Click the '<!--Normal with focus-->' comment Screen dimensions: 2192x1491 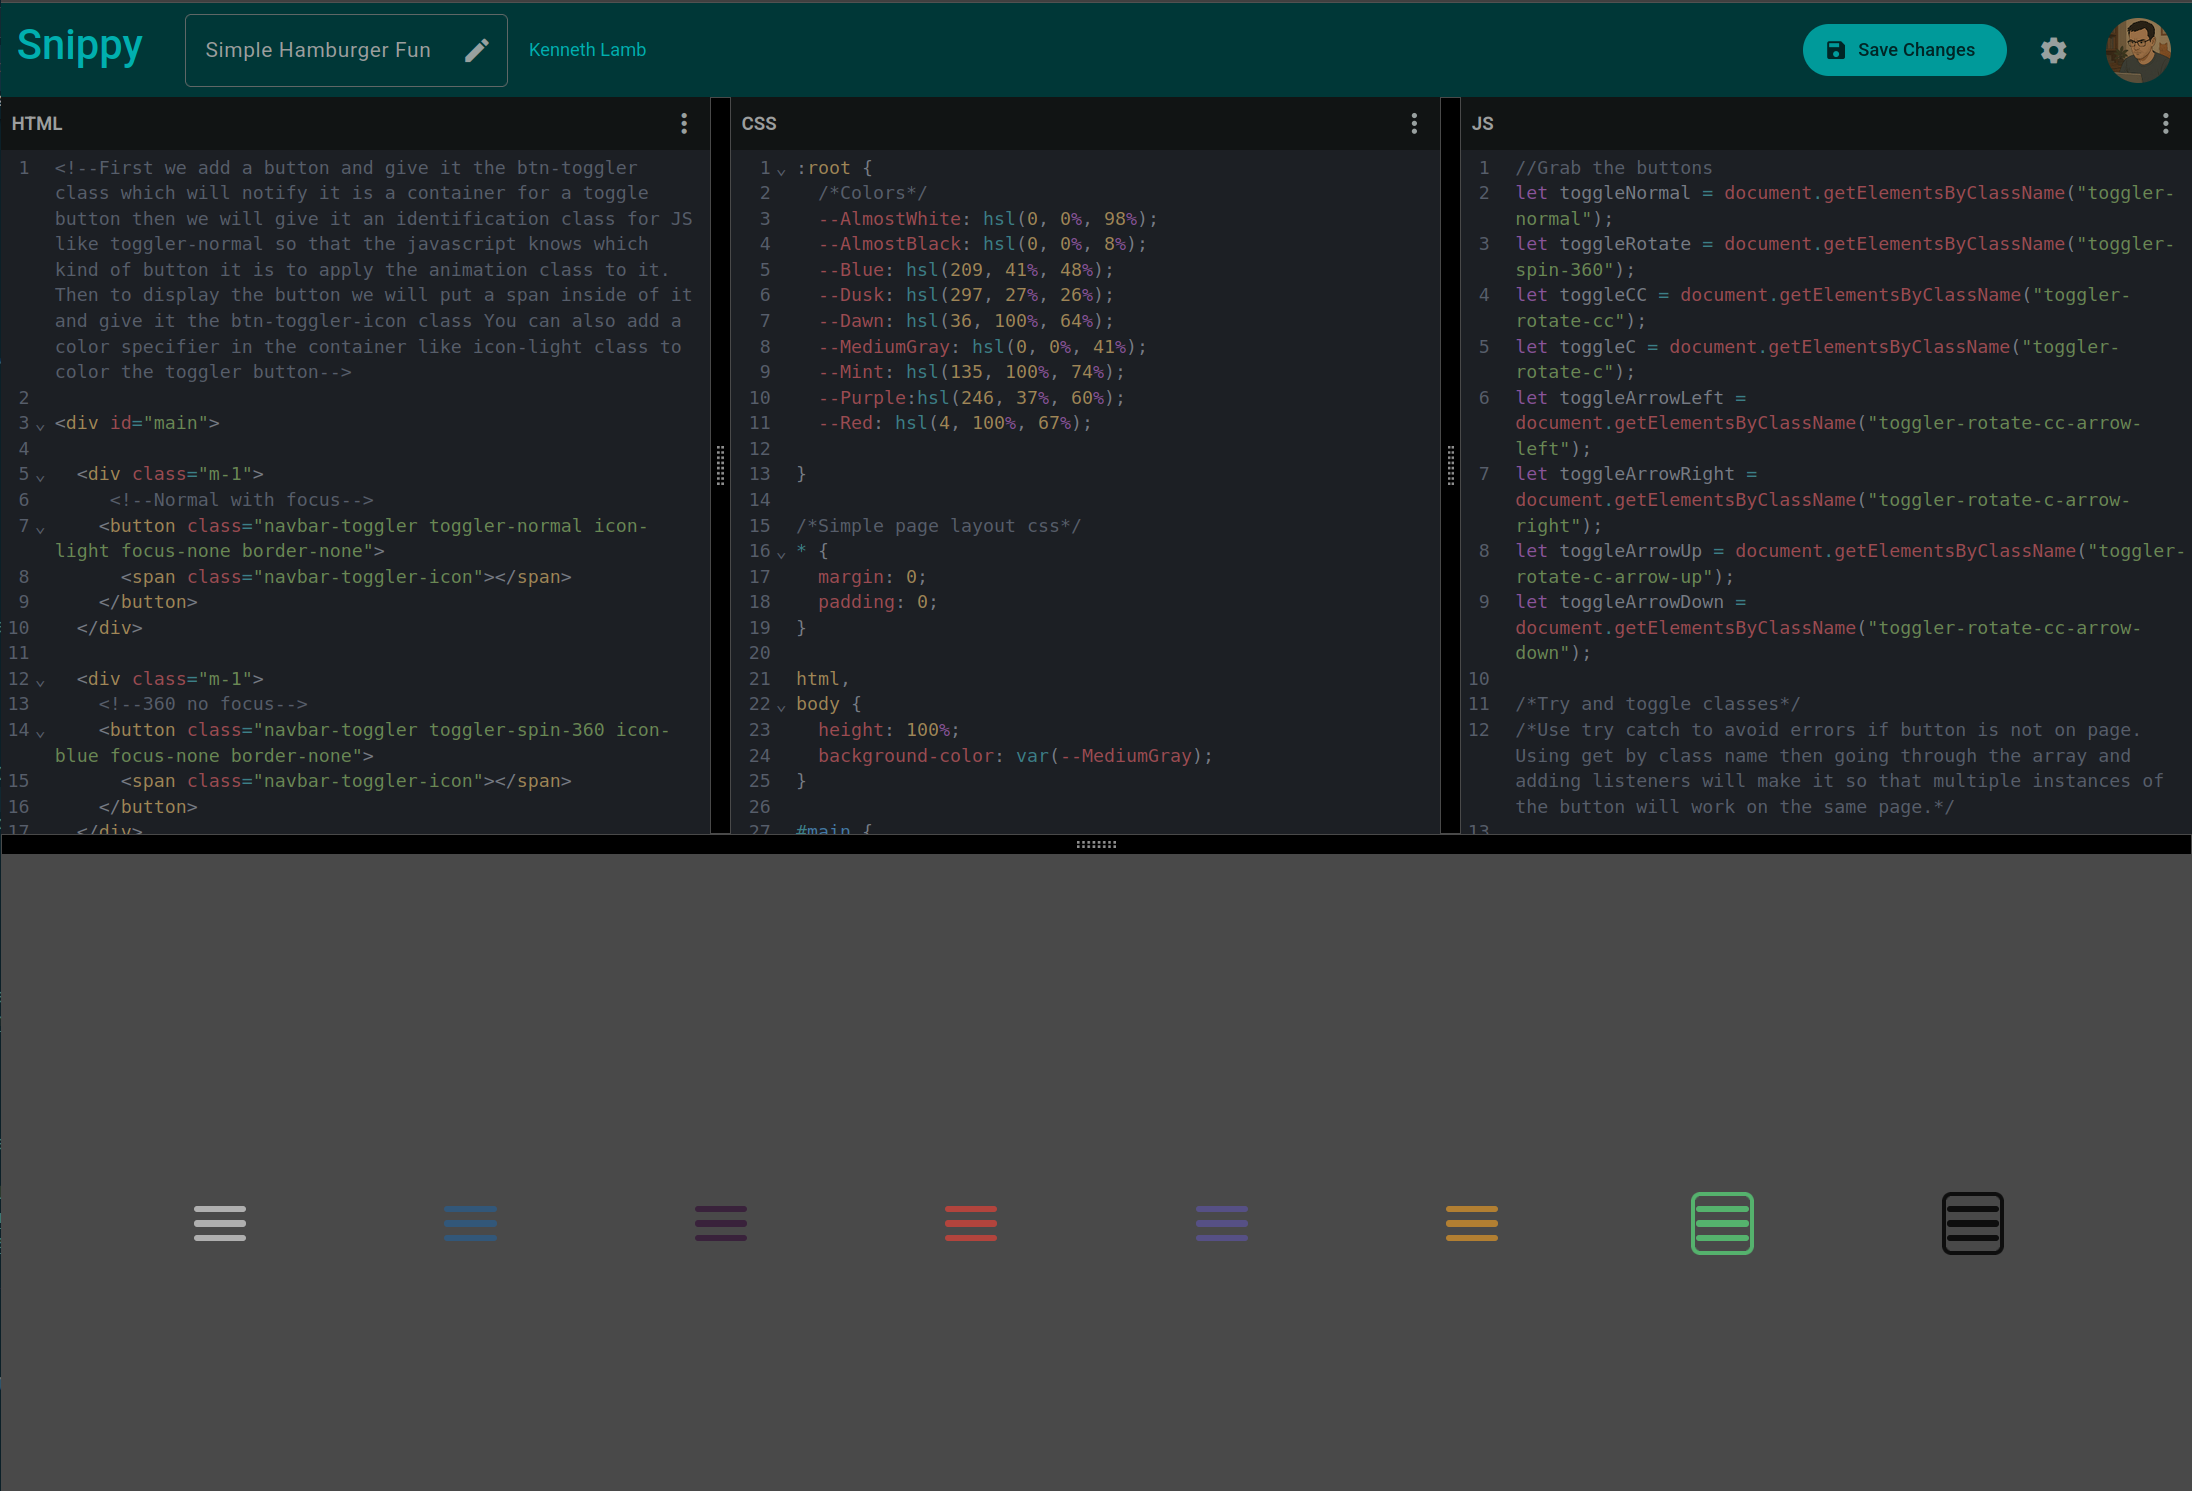tap(241, 500)
